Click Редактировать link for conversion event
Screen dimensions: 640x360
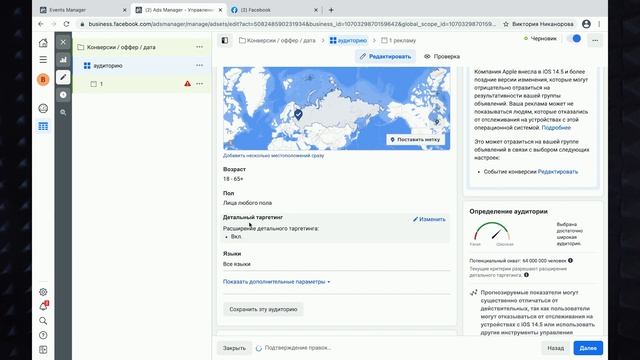(x=558, y=172)
